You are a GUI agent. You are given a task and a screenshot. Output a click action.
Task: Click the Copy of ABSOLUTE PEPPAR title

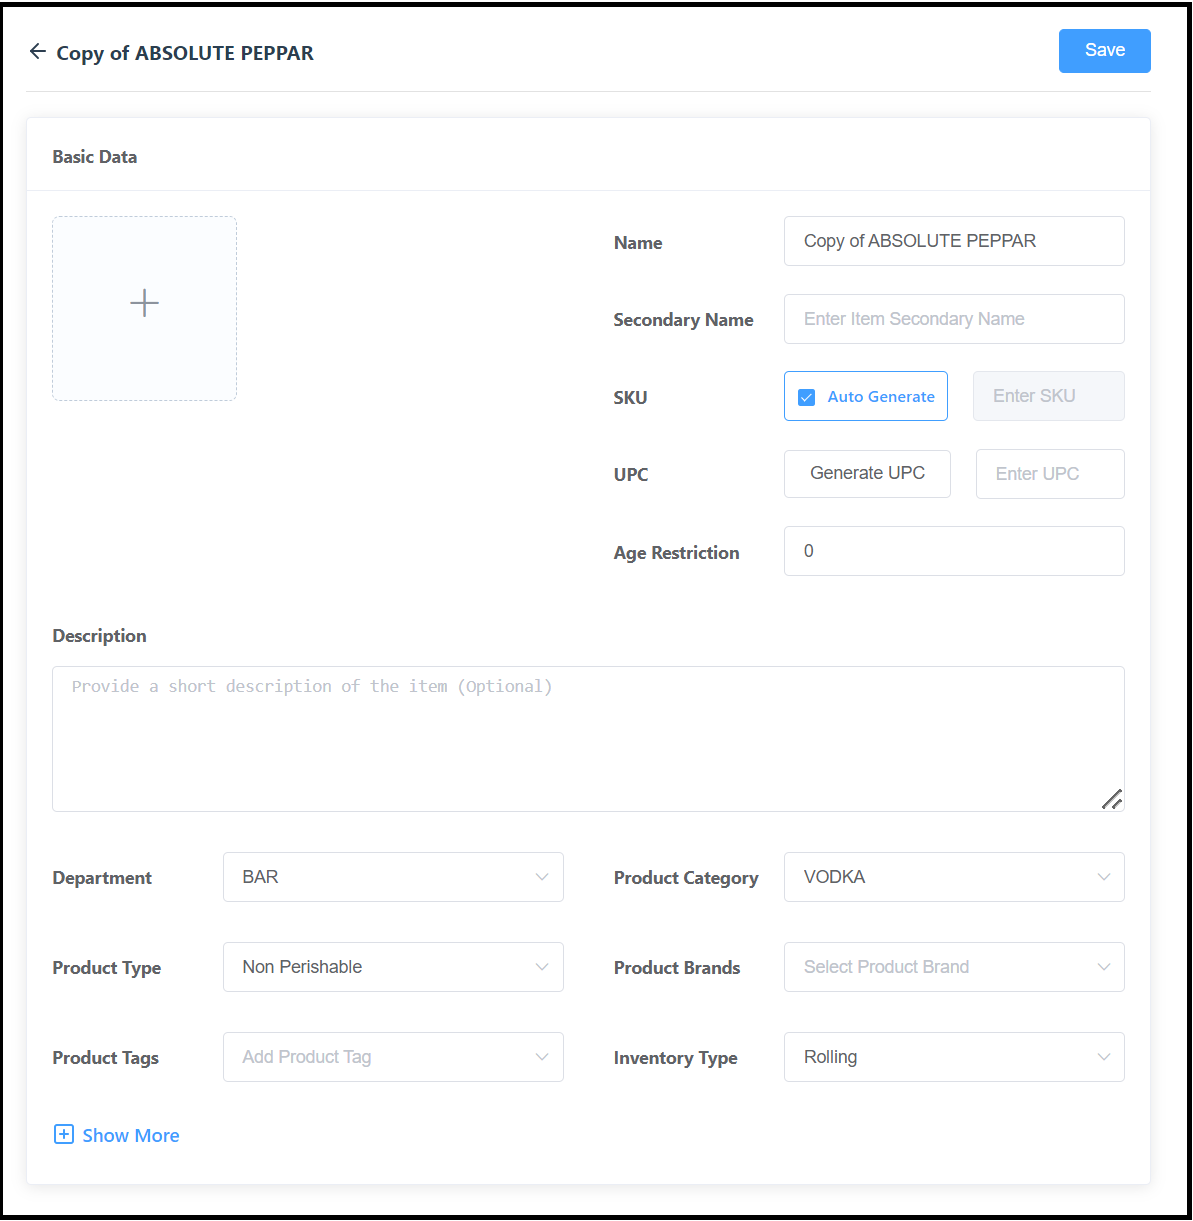(185, 53)
